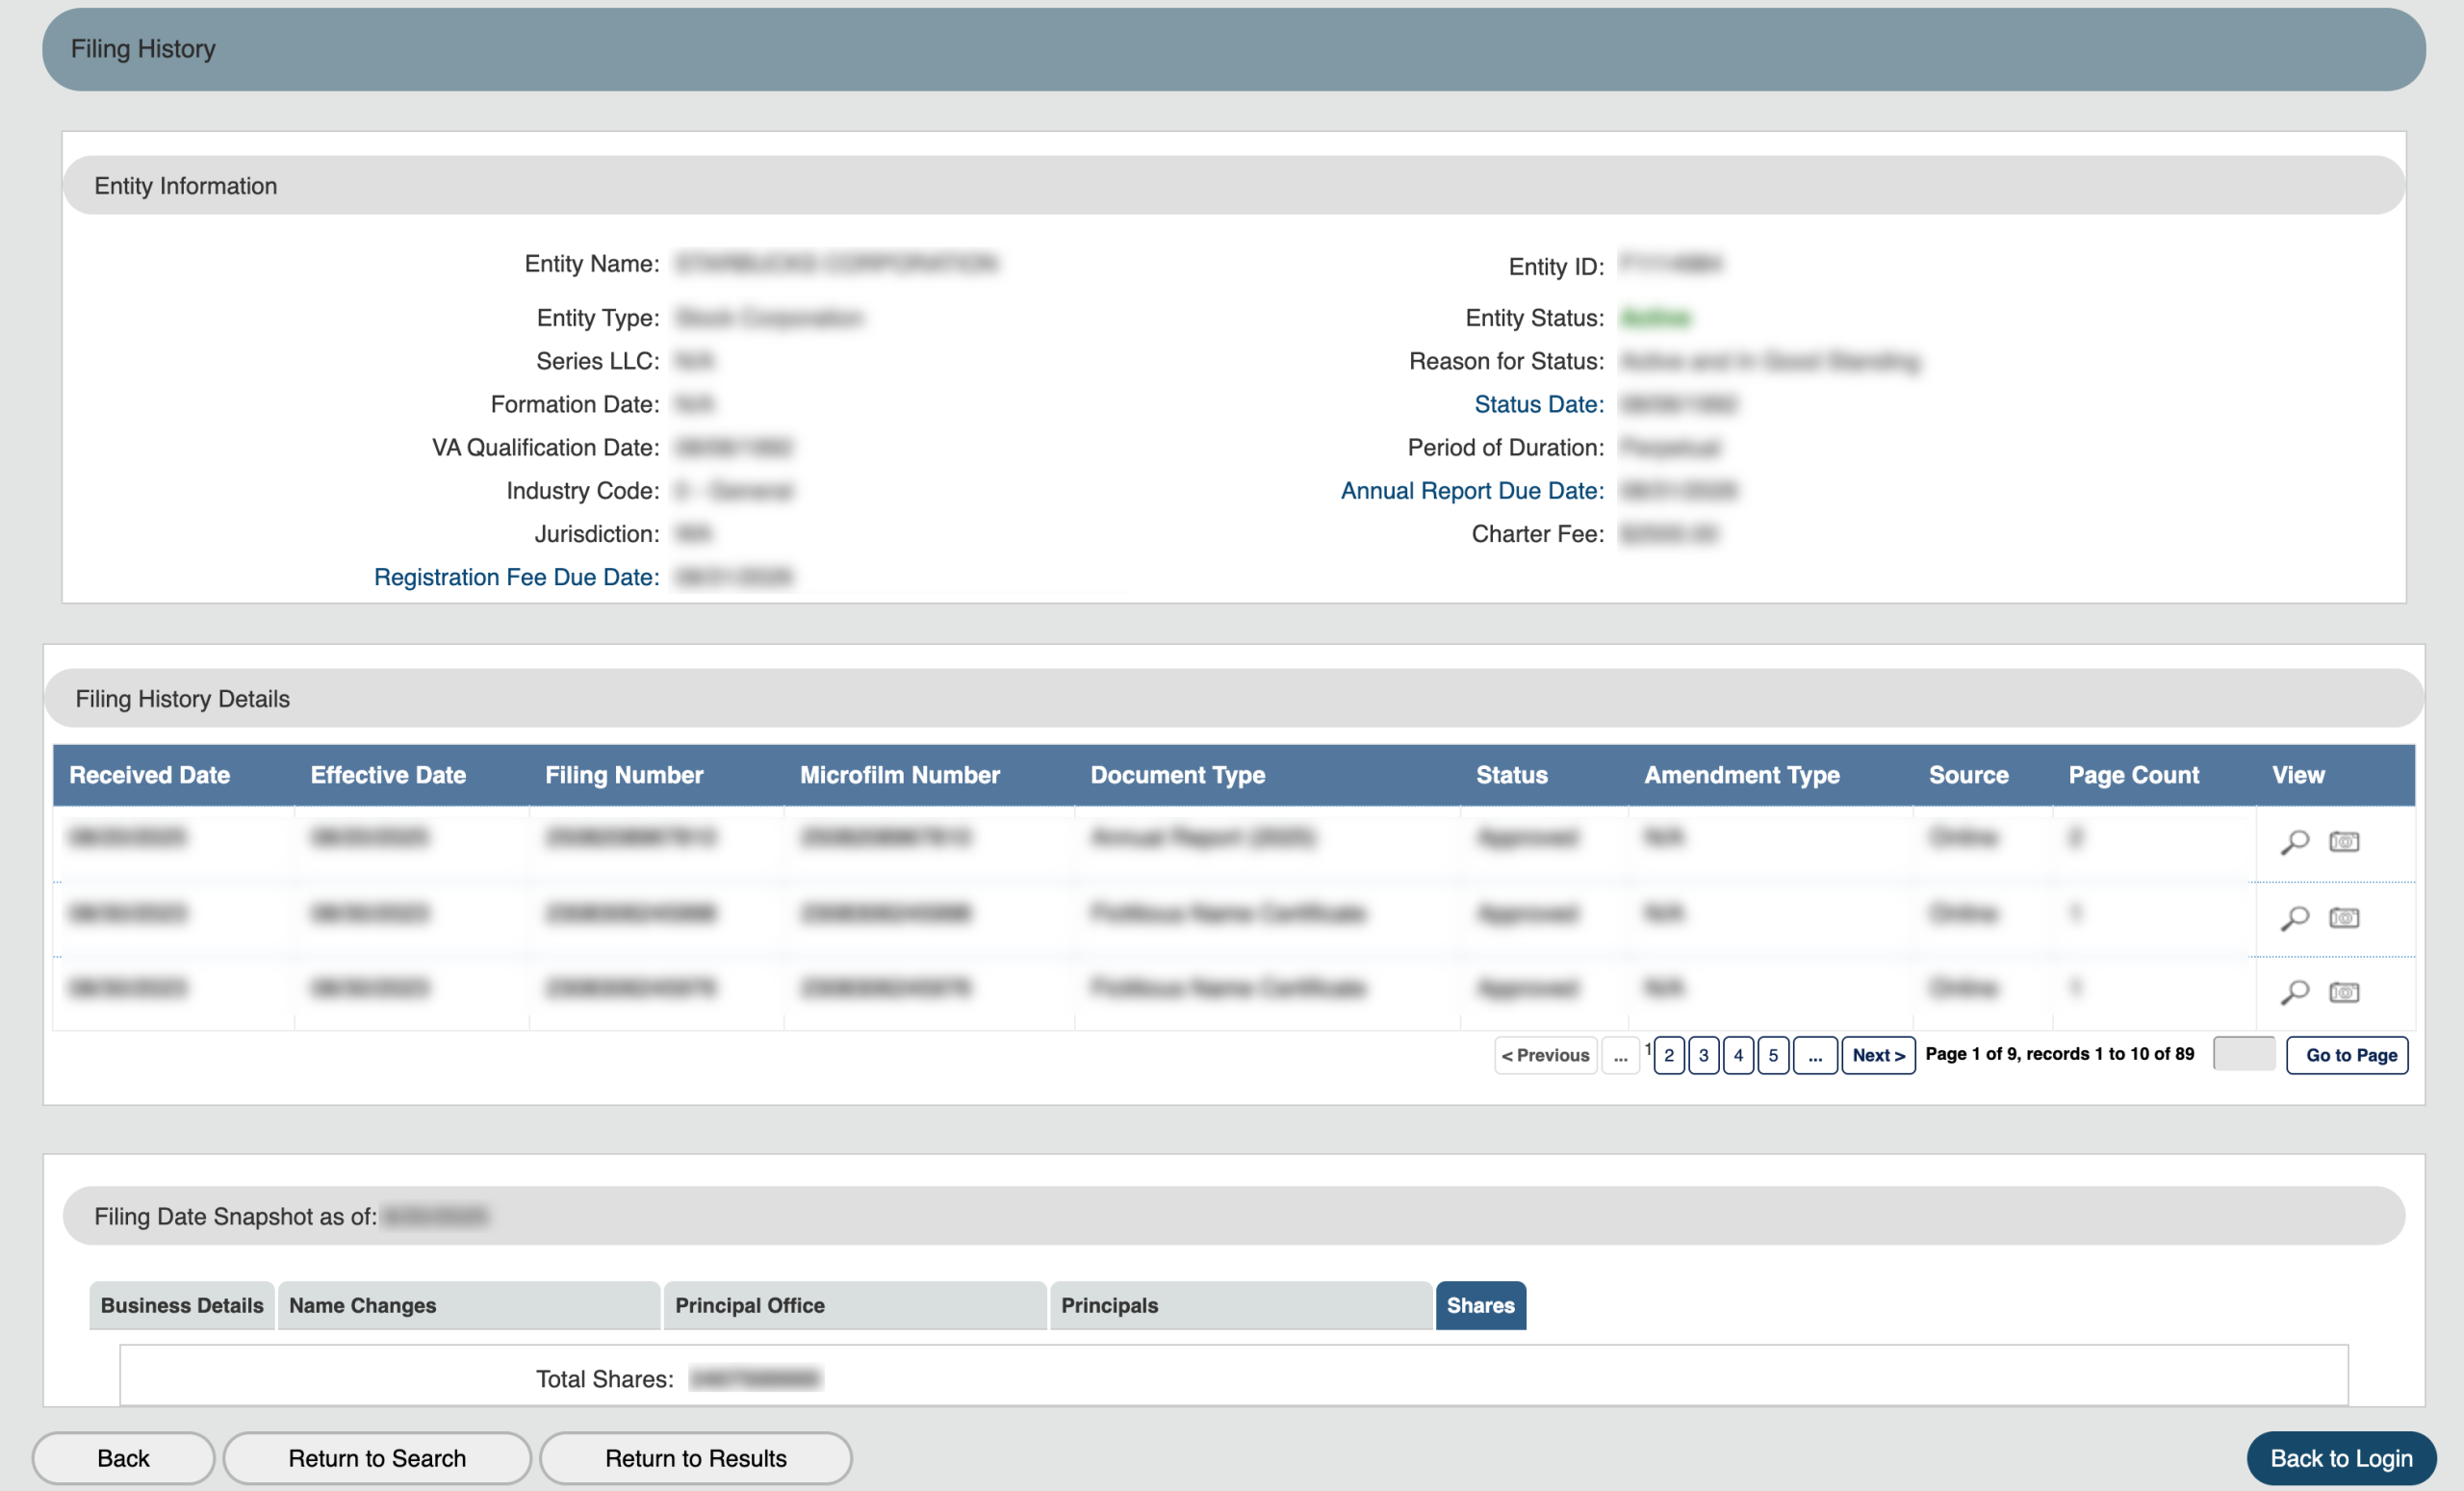This screenshot has height=1491, width=2464.
Task: Click Return to Search button
Action: (x=377, y=1458)
